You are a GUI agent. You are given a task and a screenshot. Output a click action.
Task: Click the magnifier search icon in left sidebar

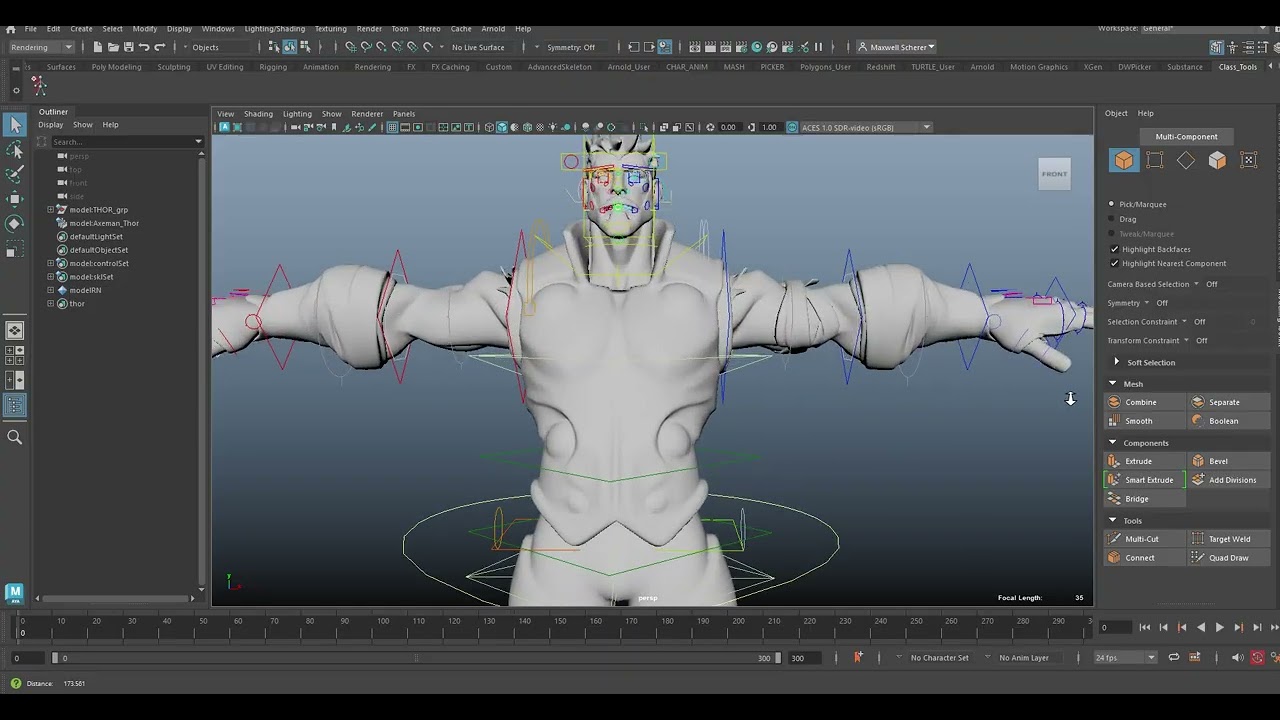pos(15,437)
